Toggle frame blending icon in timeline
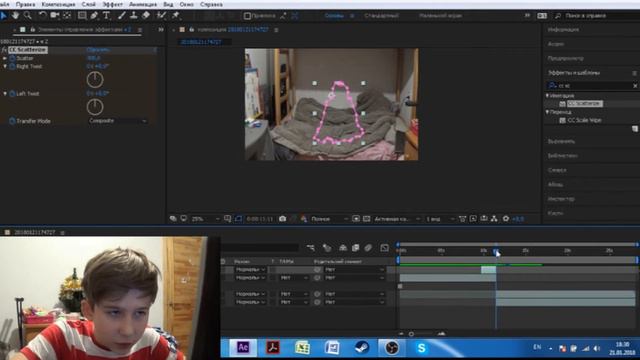640x360 pixels. coord(356,248)
